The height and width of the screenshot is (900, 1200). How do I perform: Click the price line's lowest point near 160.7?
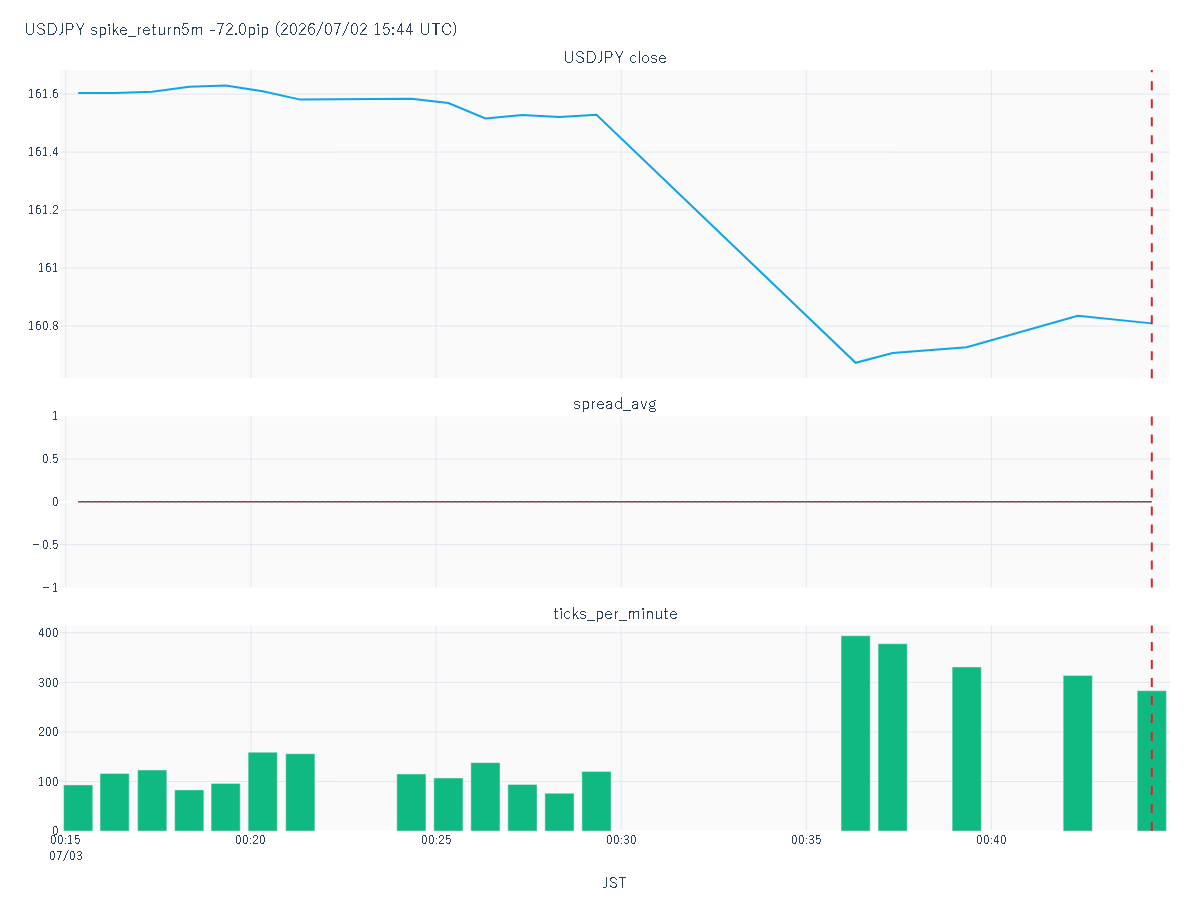click(x=856, y=362)
